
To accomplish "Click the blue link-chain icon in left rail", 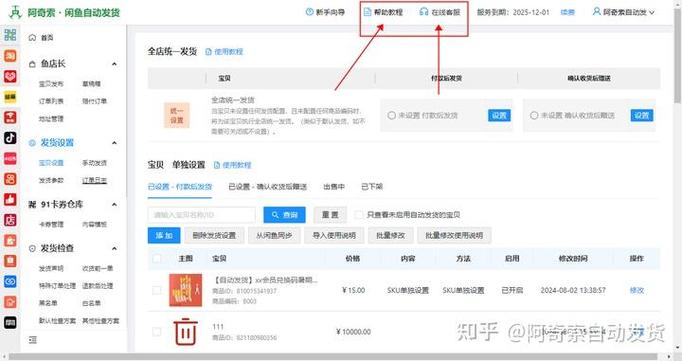I will [x=10, y=281].
